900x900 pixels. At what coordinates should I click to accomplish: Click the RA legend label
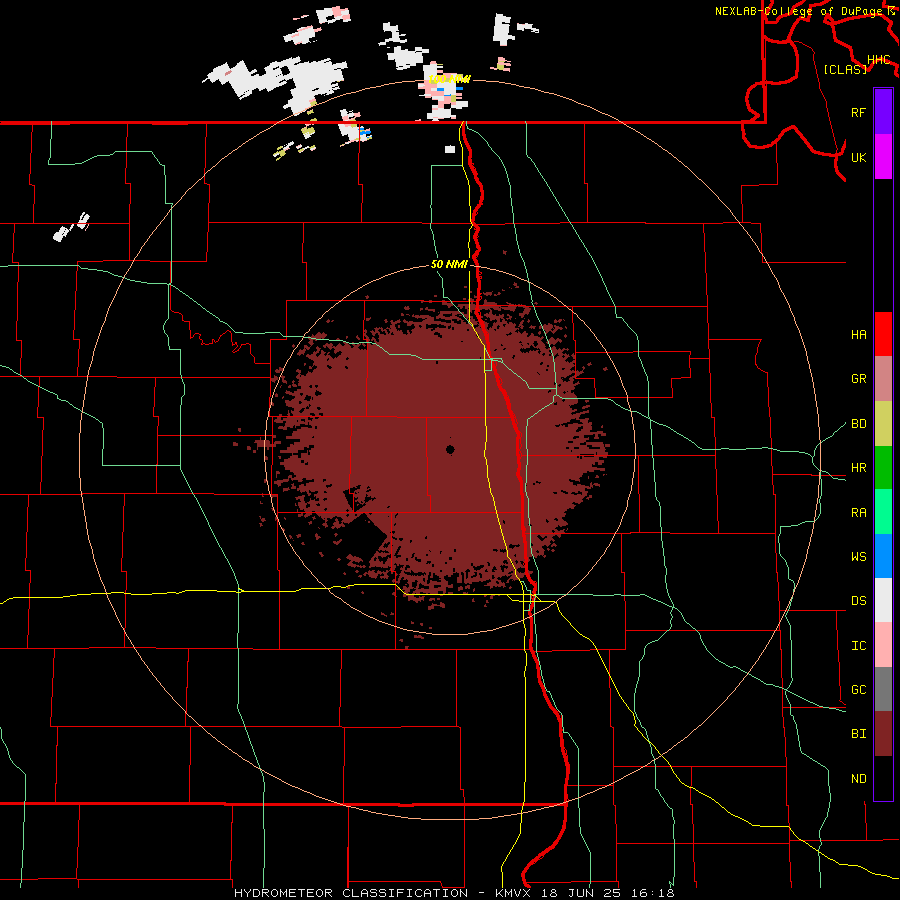[x=858, y=513]
